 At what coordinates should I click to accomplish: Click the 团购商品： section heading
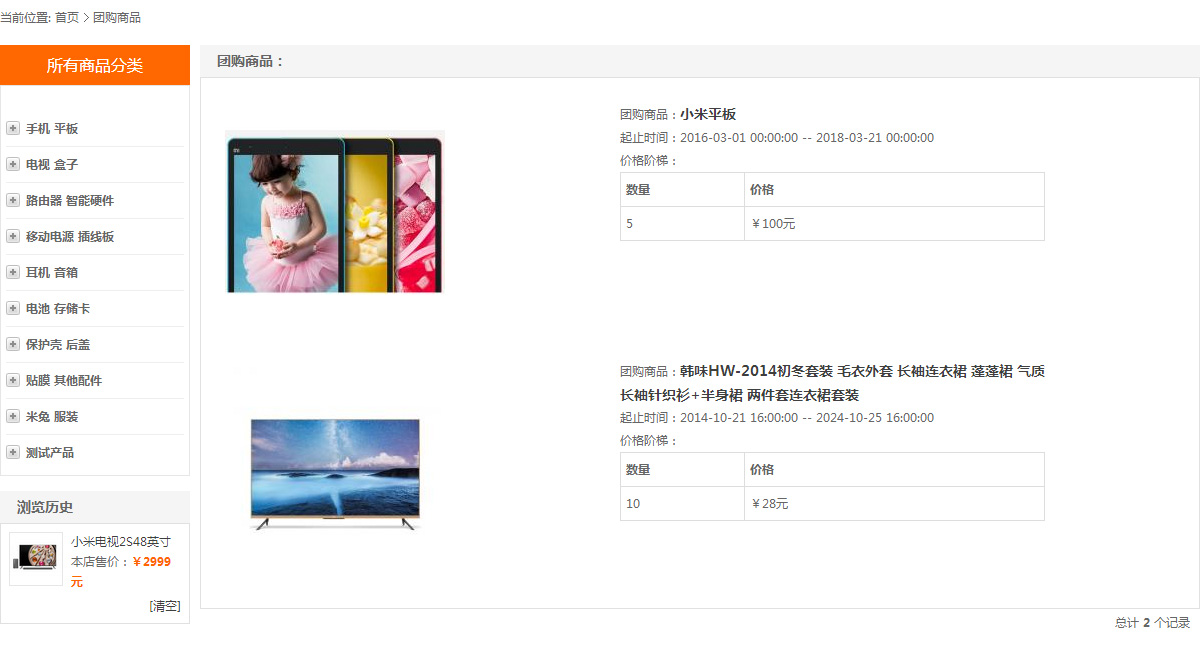(251, 61)
